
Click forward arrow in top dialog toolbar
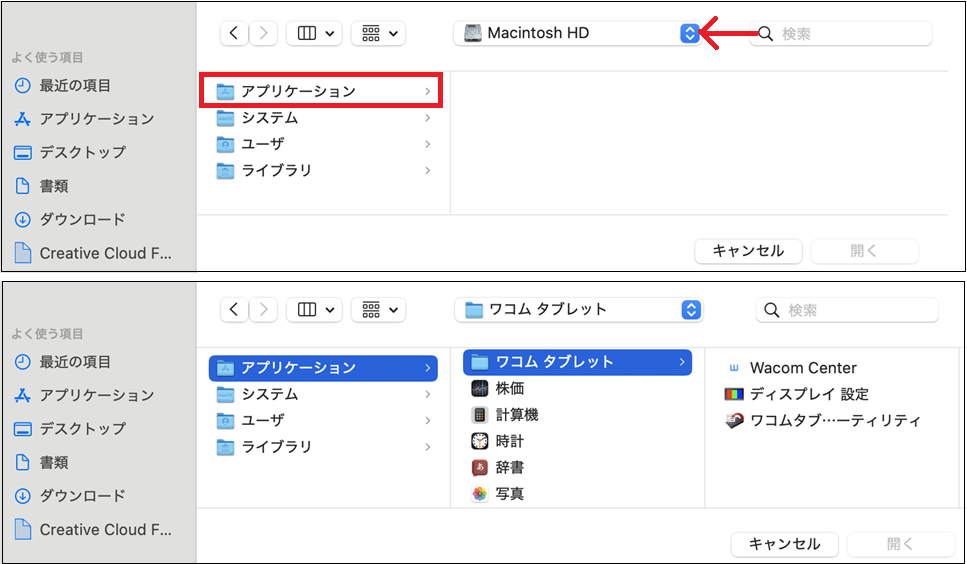click(x=264, y=33)
